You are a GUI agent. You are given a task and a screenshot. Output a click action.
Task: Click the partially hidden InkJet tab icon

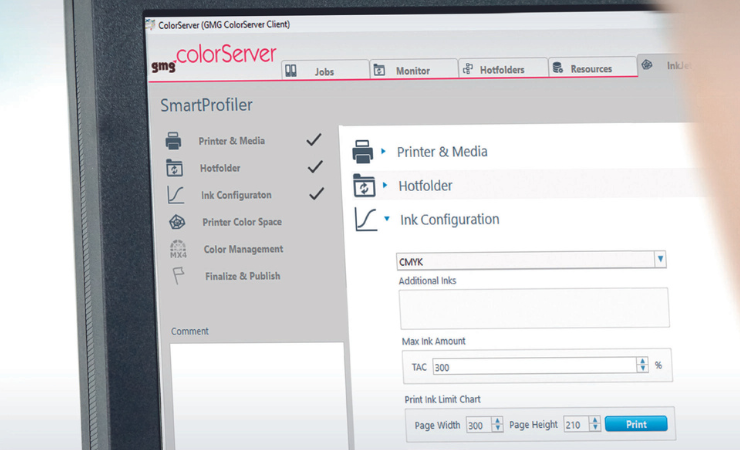pos(647,65)
